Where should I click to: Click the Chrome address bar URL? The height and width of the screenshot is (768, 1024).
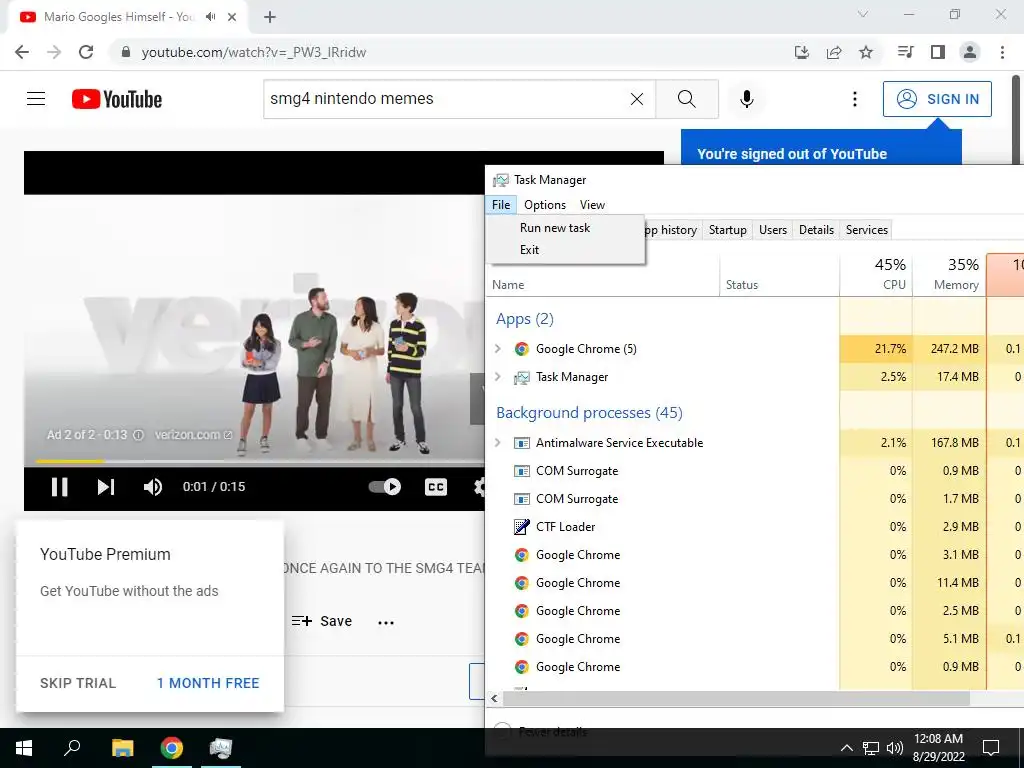coord(254,52)
